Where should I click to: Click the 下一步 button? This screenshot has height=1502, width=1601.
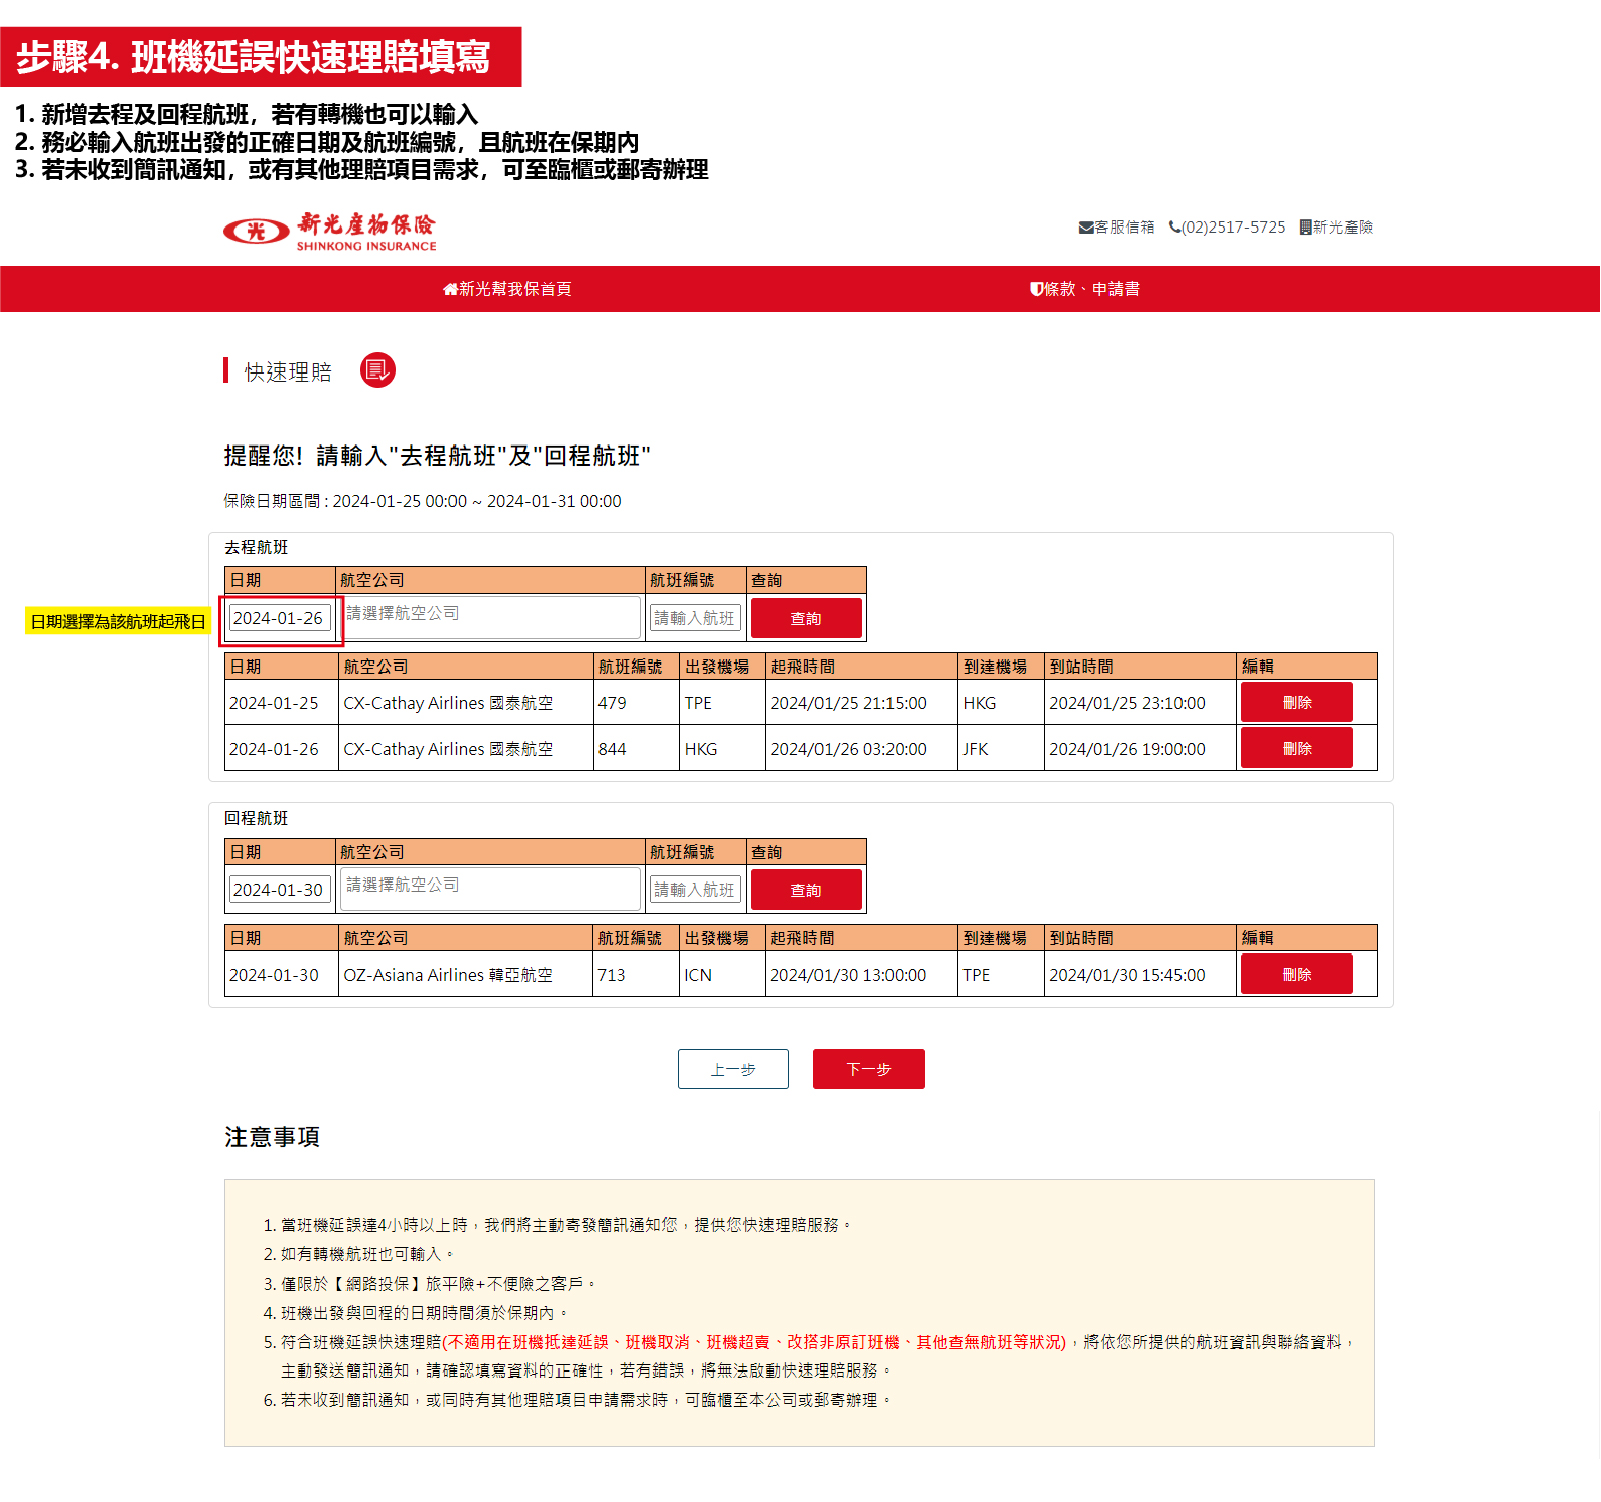(x=869, y=1069)
